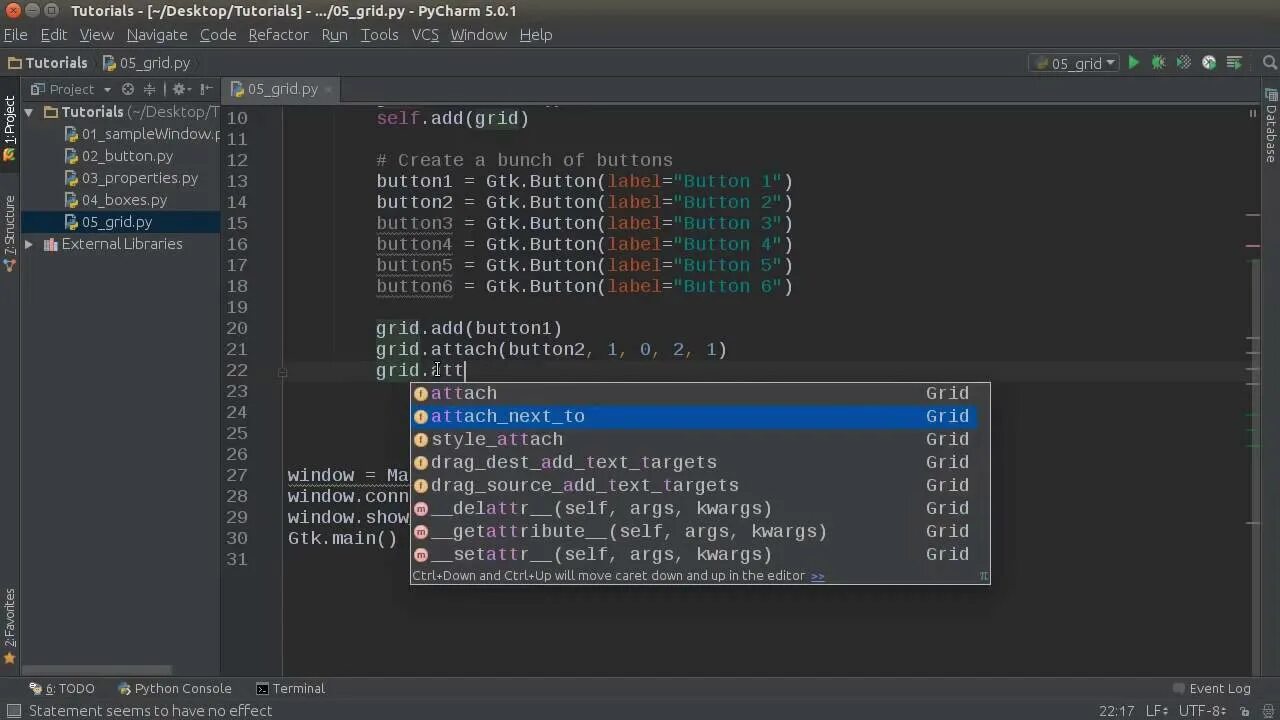Open the View menu
Screen dimensions: 1280x720
[97, 34]
